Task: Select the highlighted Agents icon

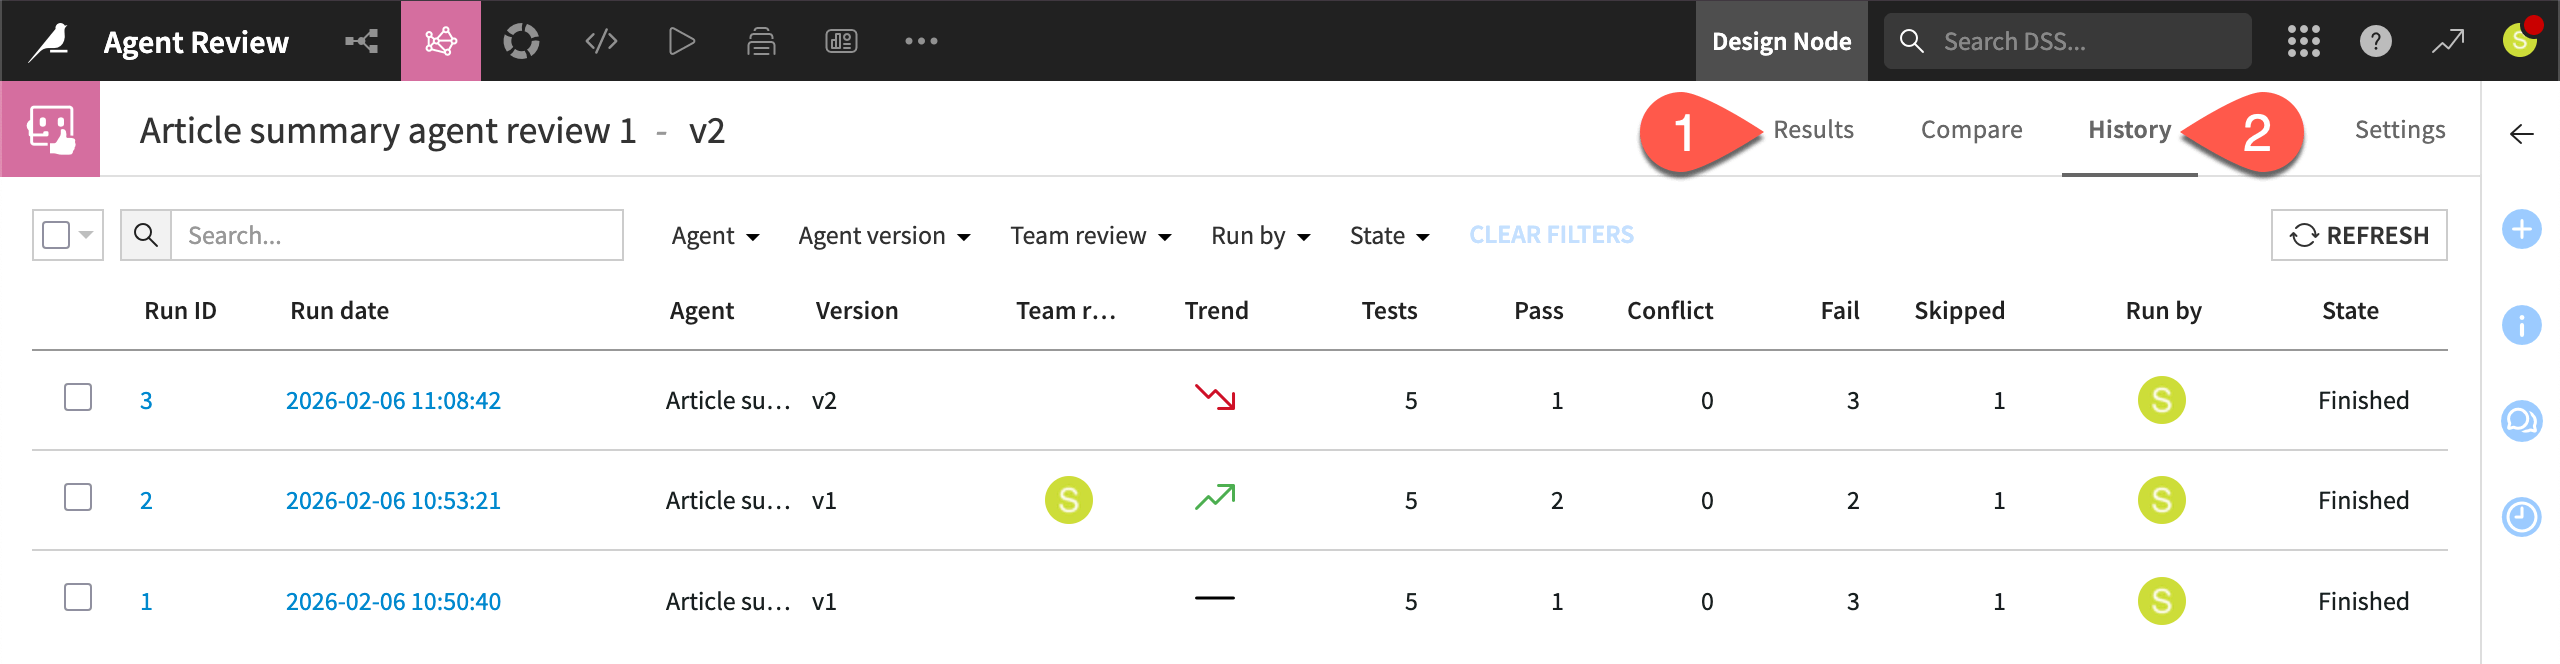Action: tap(440, 41)
